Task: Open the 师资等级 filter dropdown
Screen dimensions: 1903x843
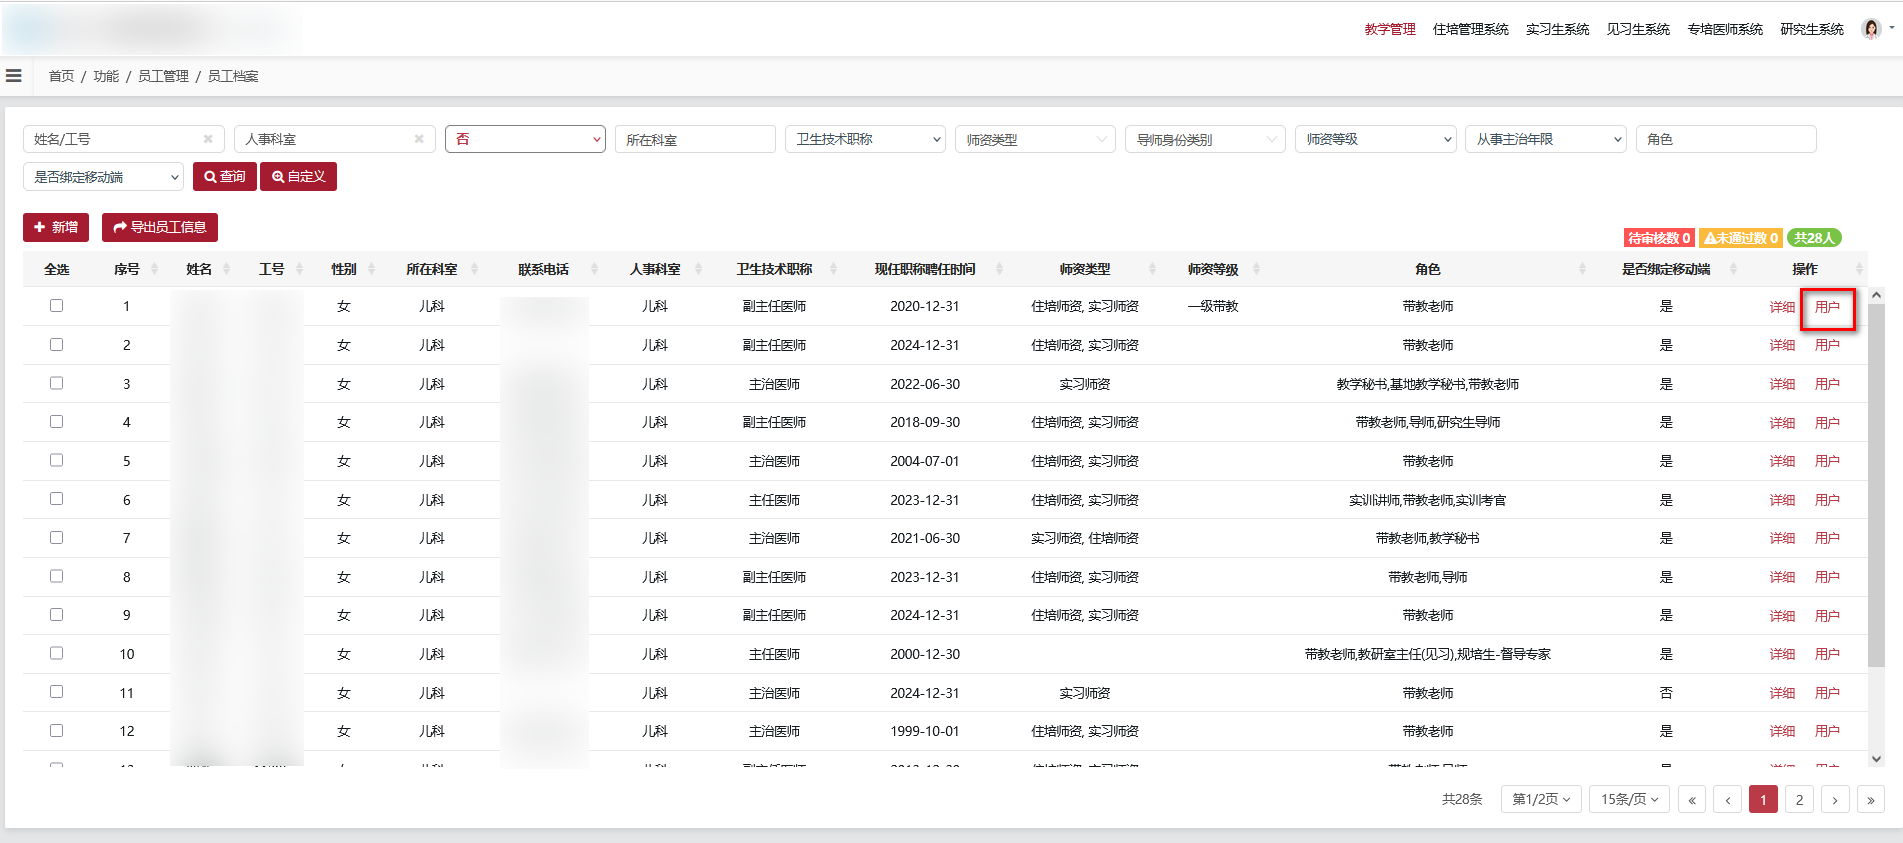Action: [x=1375, y=139]
